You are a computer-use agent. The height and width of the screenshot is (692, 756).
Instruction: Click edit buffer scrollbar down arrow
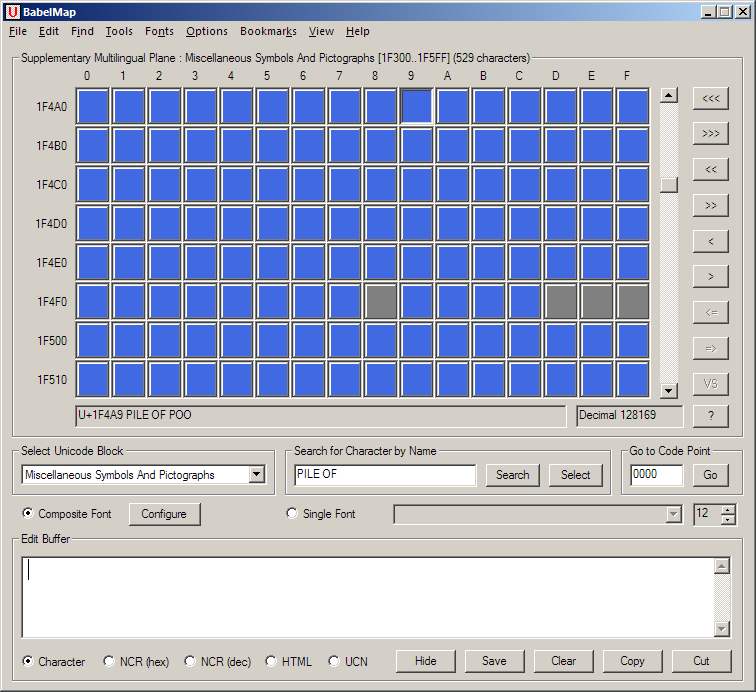[x=722, y=628]
